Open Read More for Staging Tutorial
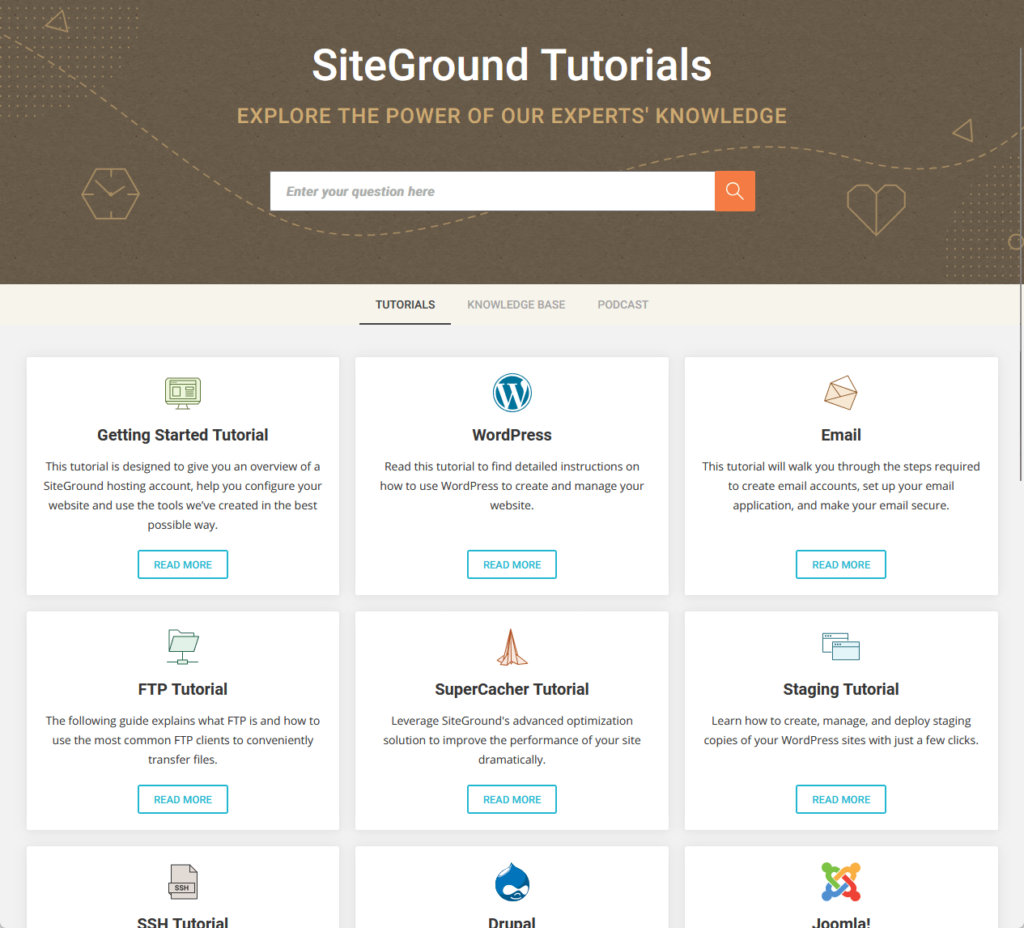 click(x=840, y=799)
